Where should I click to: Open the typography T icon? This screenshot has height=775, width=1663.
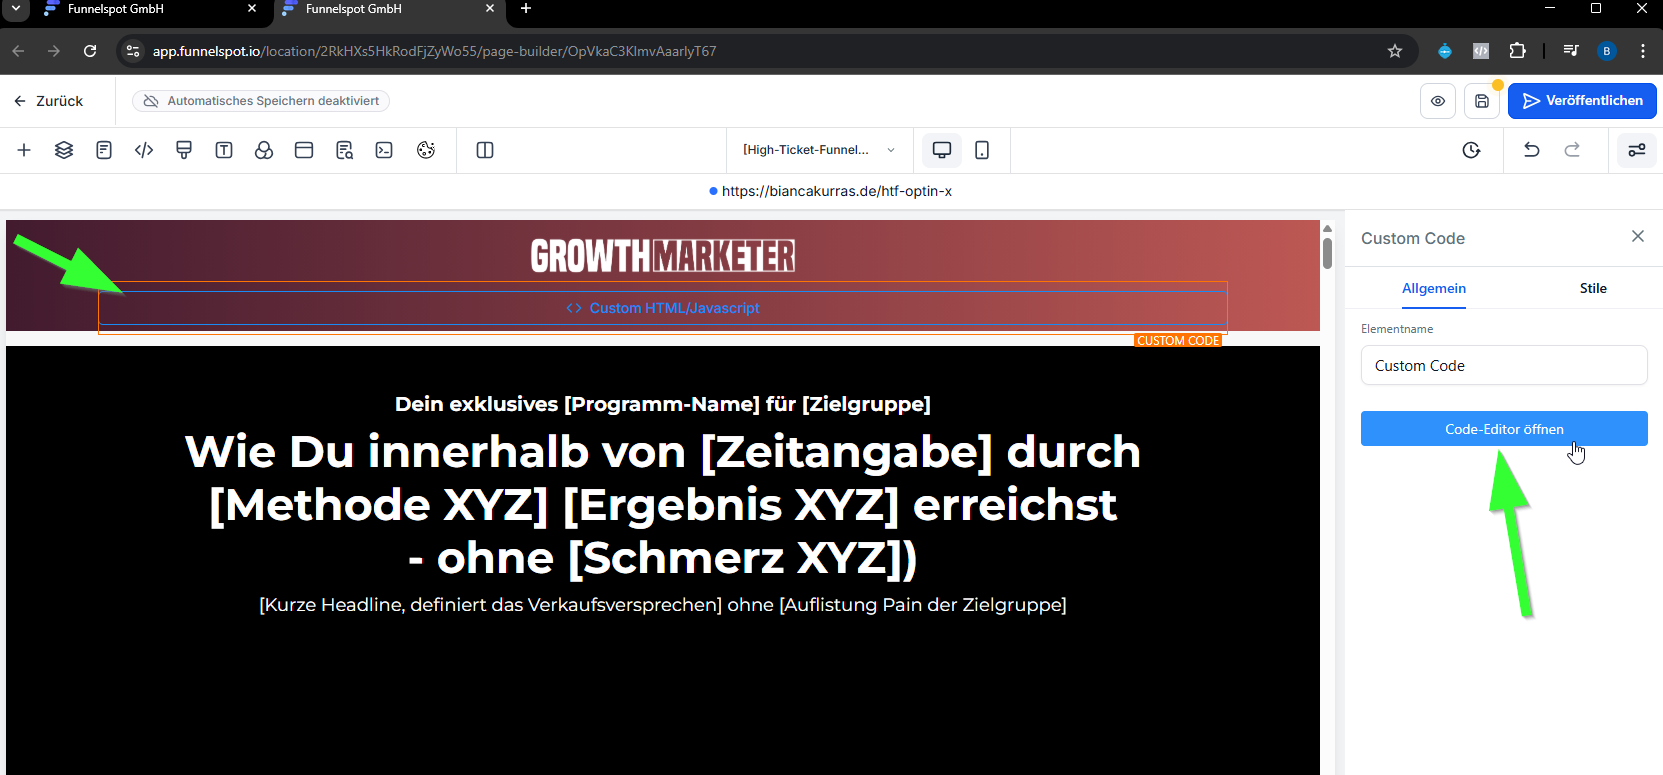pos(224,150)
